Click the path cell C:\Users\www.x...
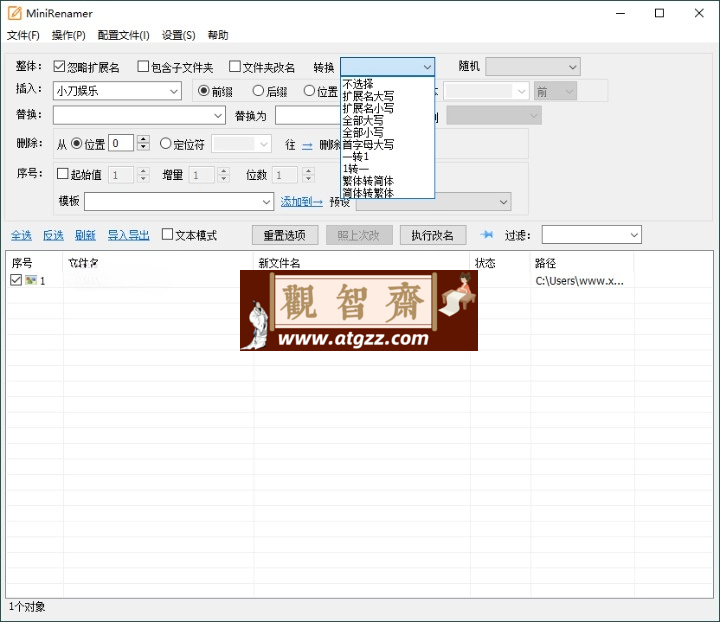 pos(579,280)
